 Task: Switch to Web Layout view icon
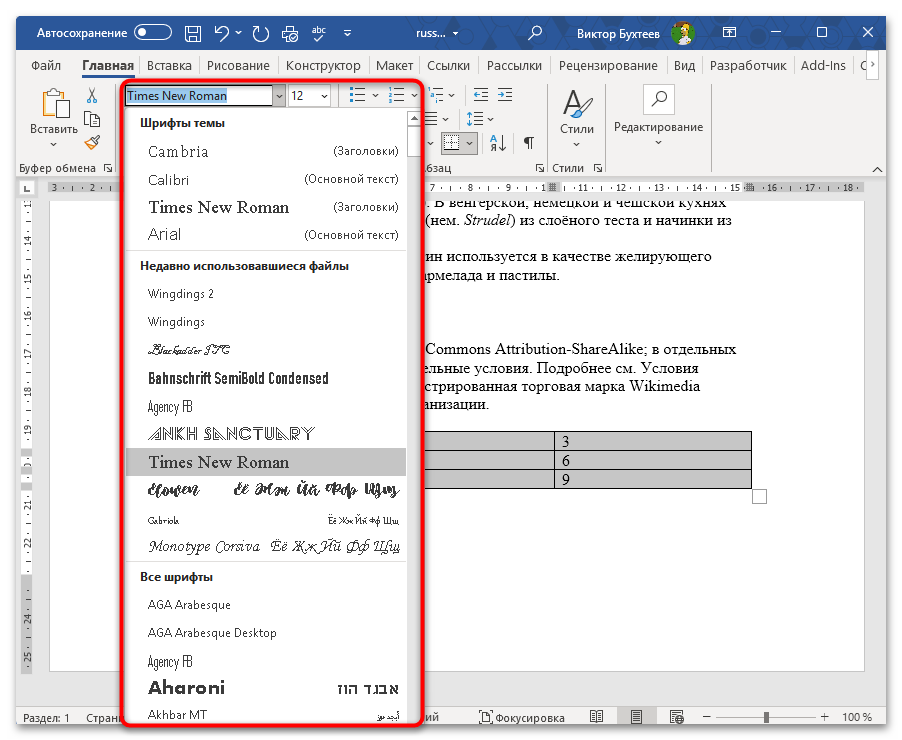pos(677,718)
